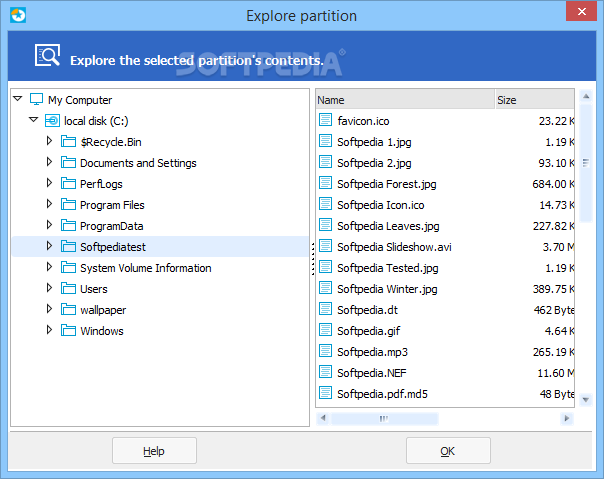Close the Explore partition dialog
604x479 pixels.
pos(581,12)
